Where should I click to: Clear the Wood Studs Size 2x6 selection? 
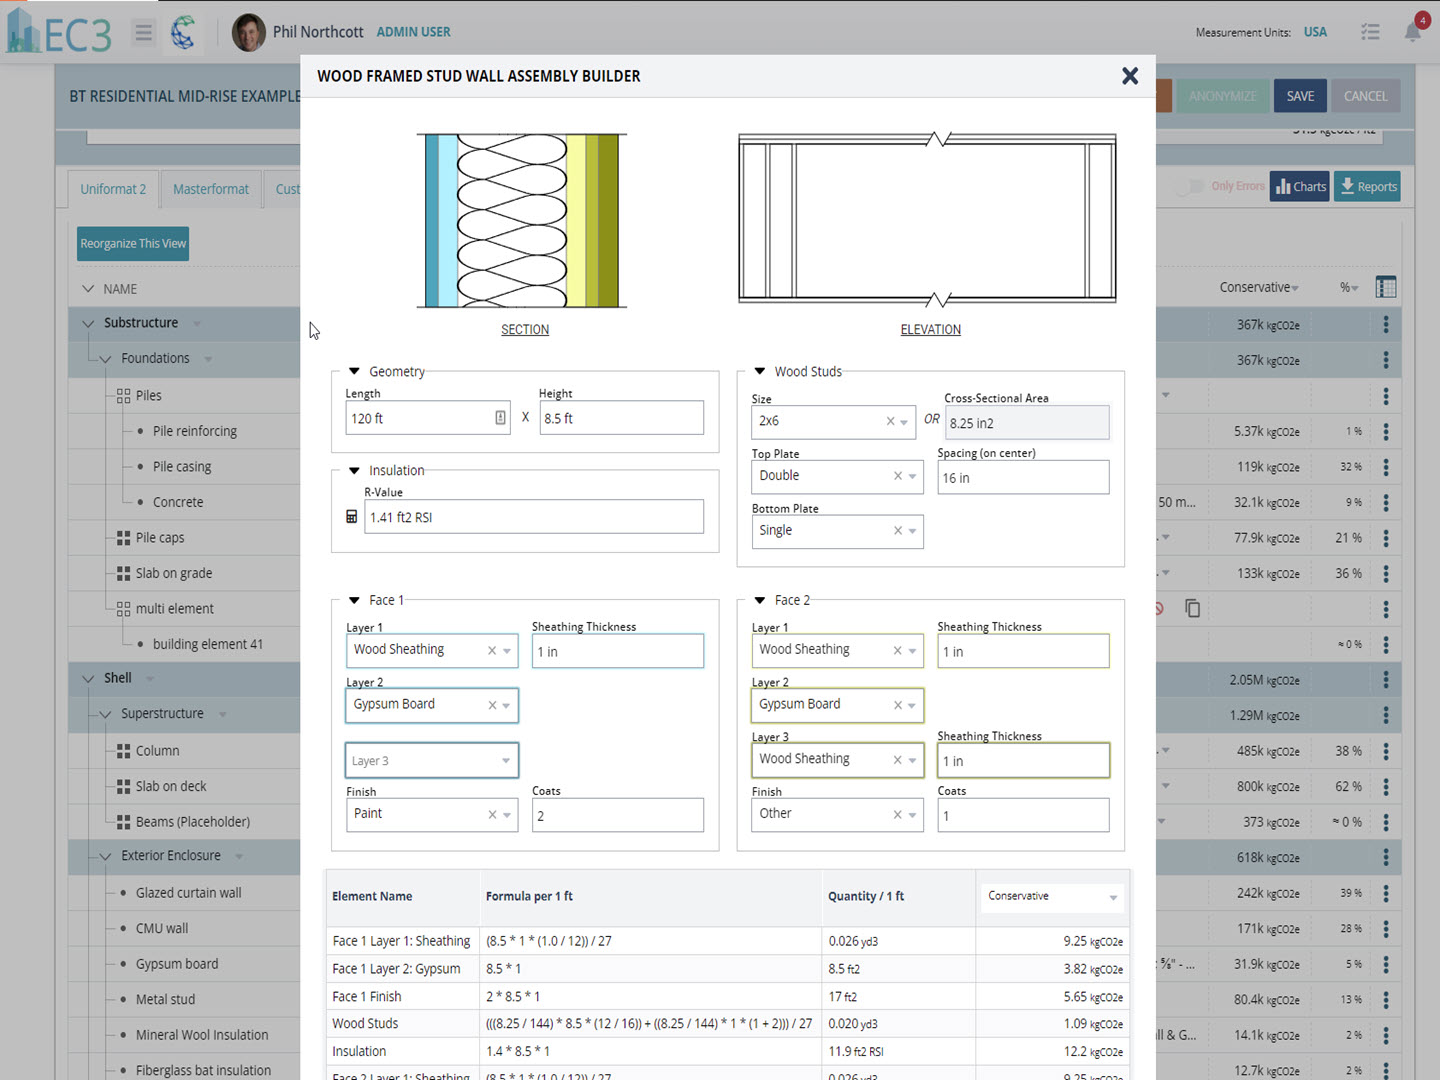(890, 422)
